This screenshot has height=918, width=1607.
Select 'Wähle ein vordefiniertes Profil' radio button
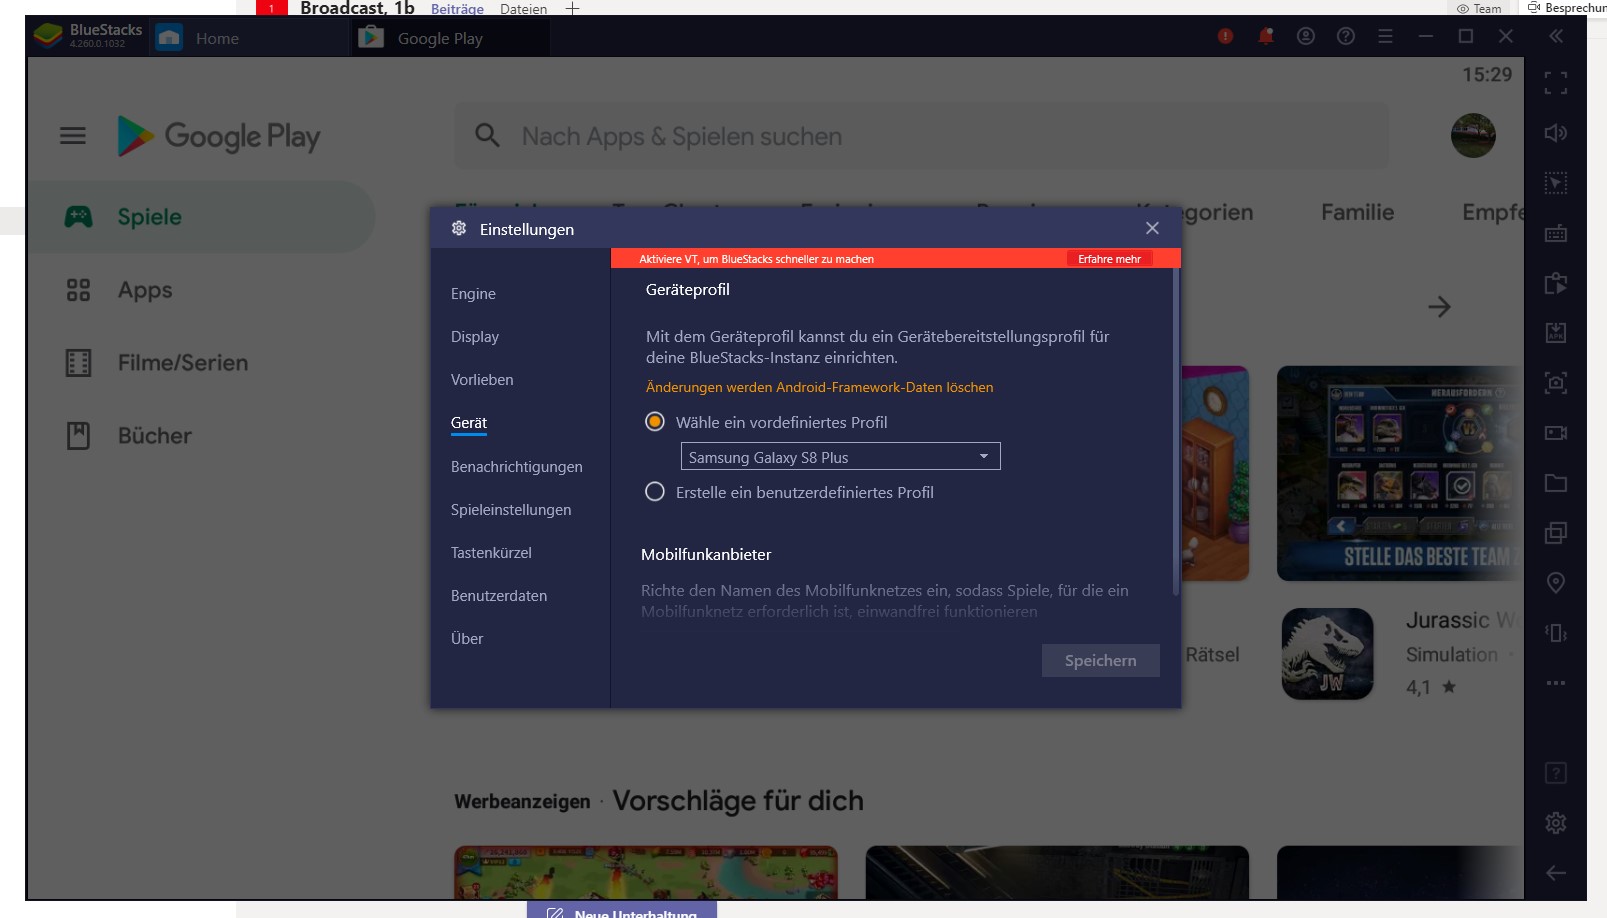[x=655, y=422]
